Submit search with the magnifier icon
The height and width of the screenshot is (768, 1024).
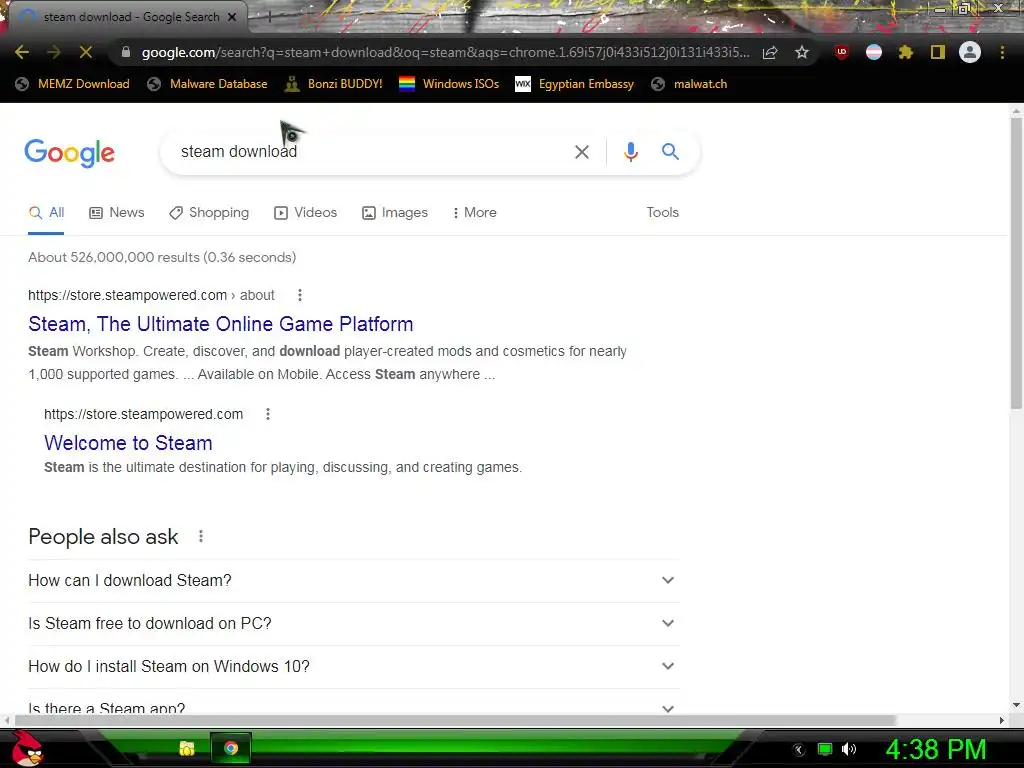click(670, 152)
